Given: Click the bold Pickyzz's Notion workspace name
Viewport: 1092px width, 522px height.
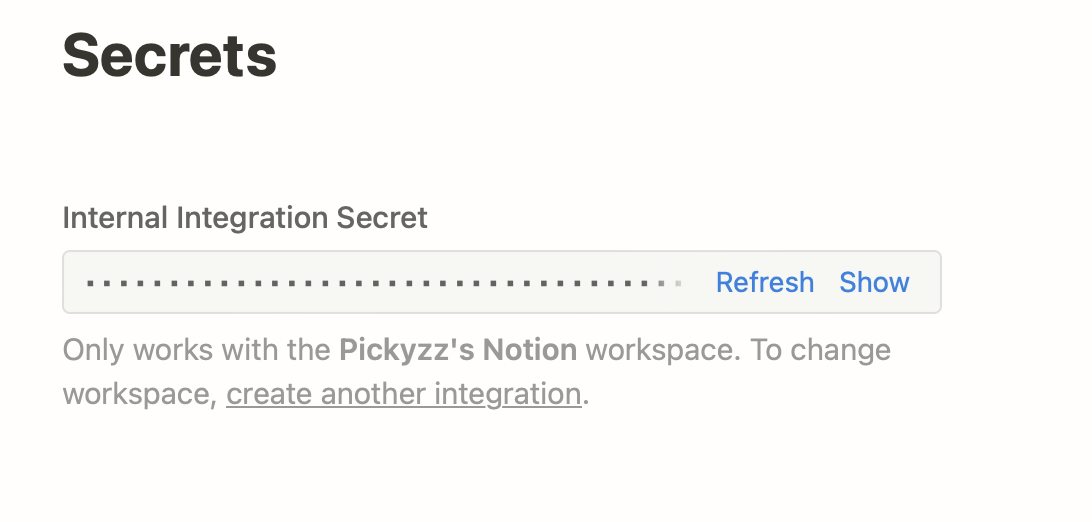Looking at the screenshot, I should click(x=458, y=350).
